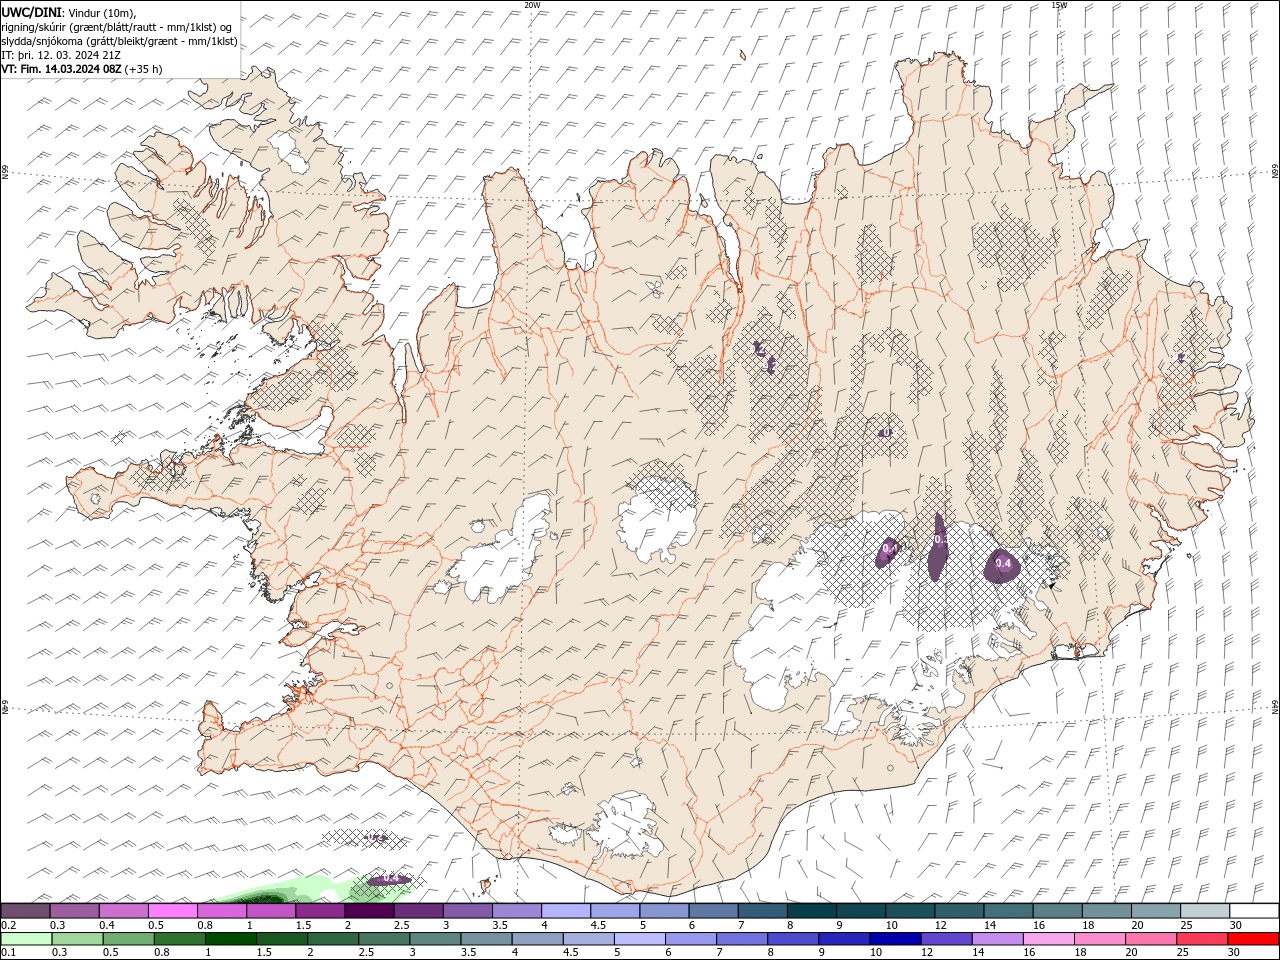Viewport: 1280px width, 960px height.
Task: Click the dark purple swatch above '0.2' in snow legend
Action: pyautogui.click(x=25, y=911)
